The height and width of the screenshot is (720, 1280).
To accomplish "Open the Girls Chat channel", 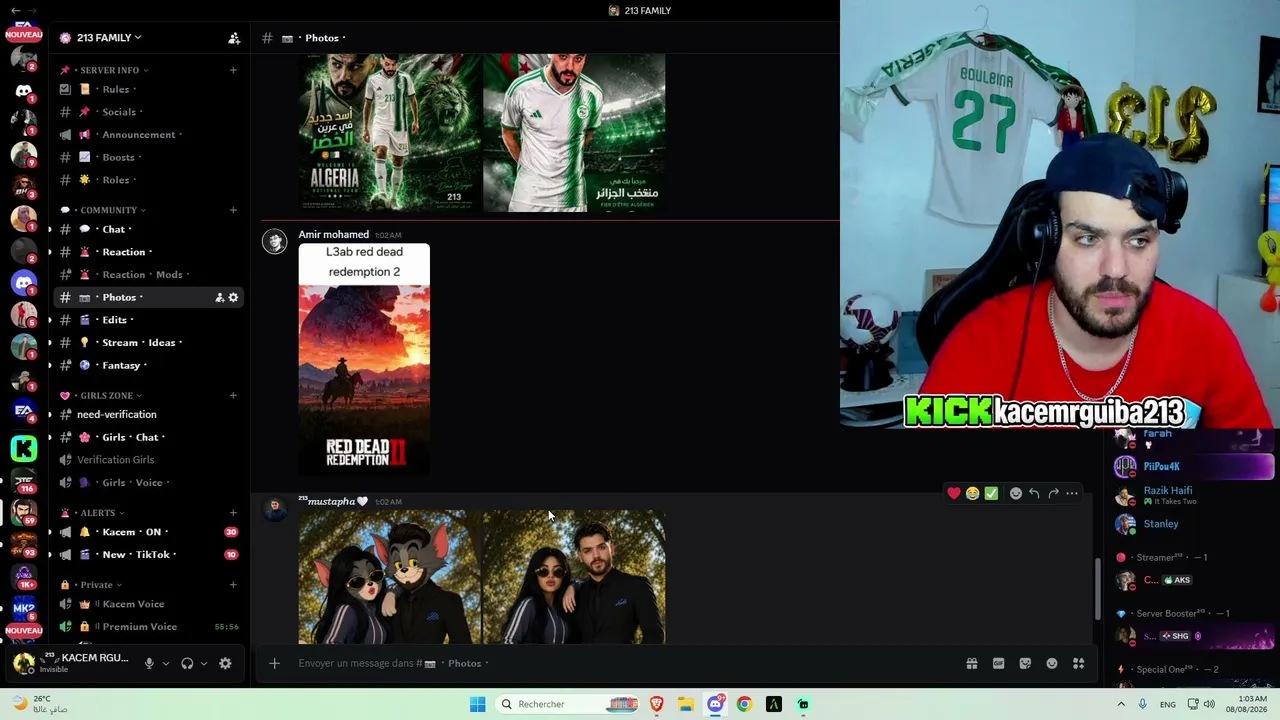I will (148, 437).
